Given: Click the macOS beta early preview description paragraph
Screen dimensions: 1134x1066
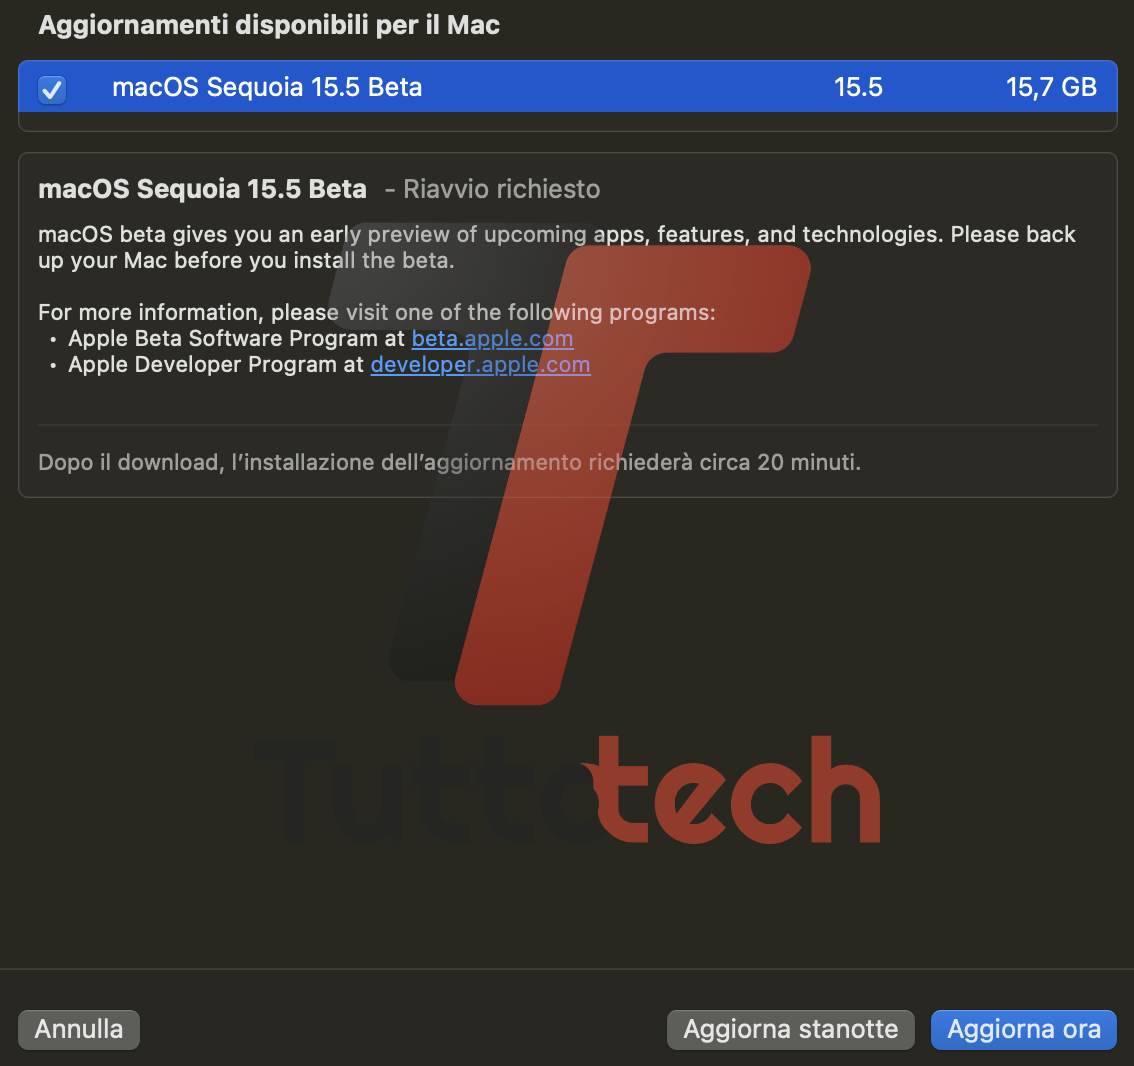Looking at the screenshot, I should pyautogui.click(x=557, y=247).
